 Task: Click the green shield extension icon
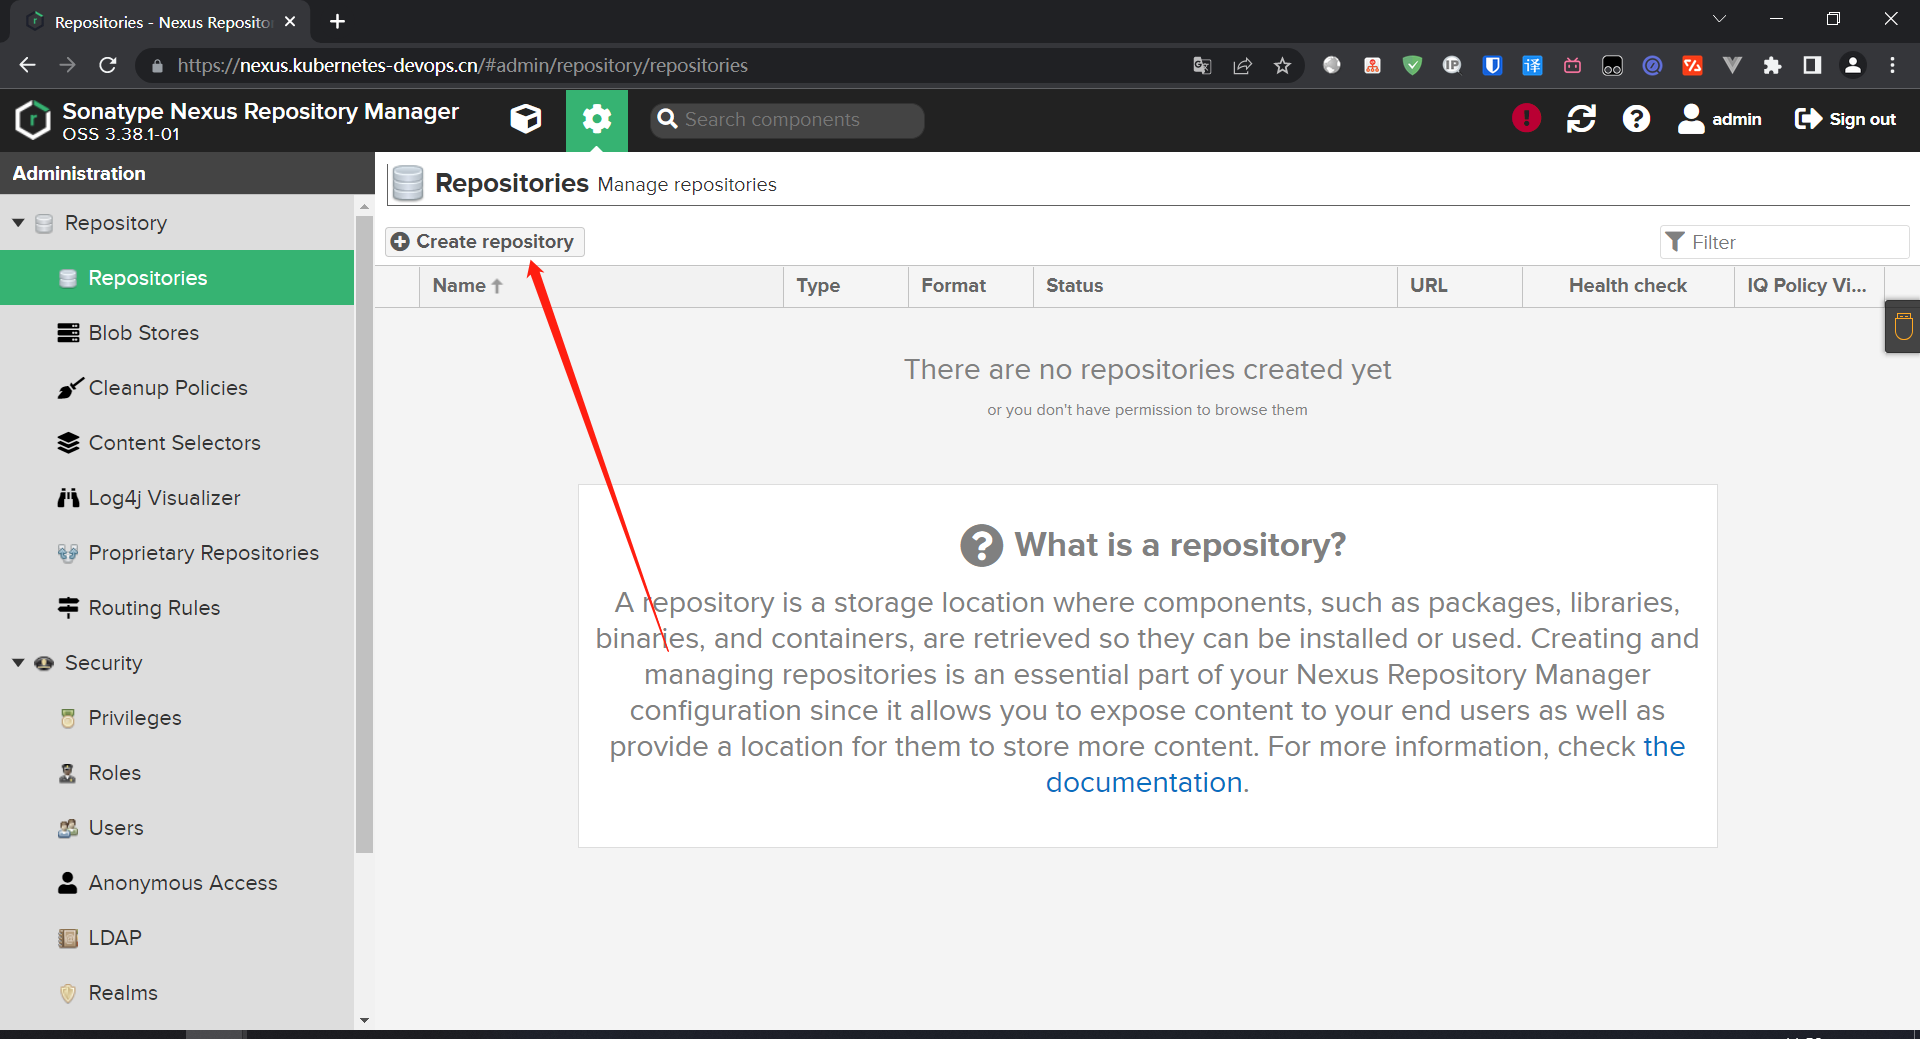1412,66
